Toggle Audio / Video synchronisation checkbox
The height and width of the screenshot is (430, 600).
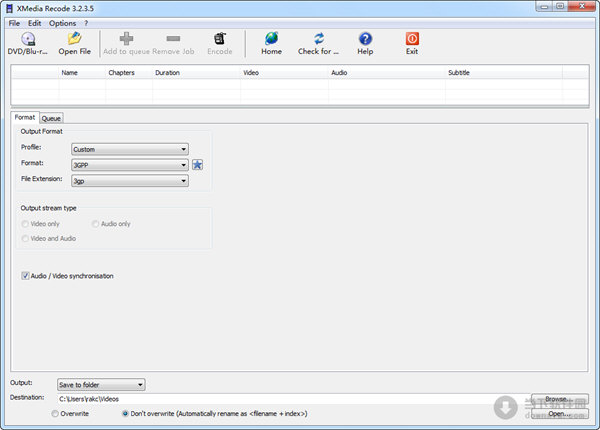tap(25, 276)
